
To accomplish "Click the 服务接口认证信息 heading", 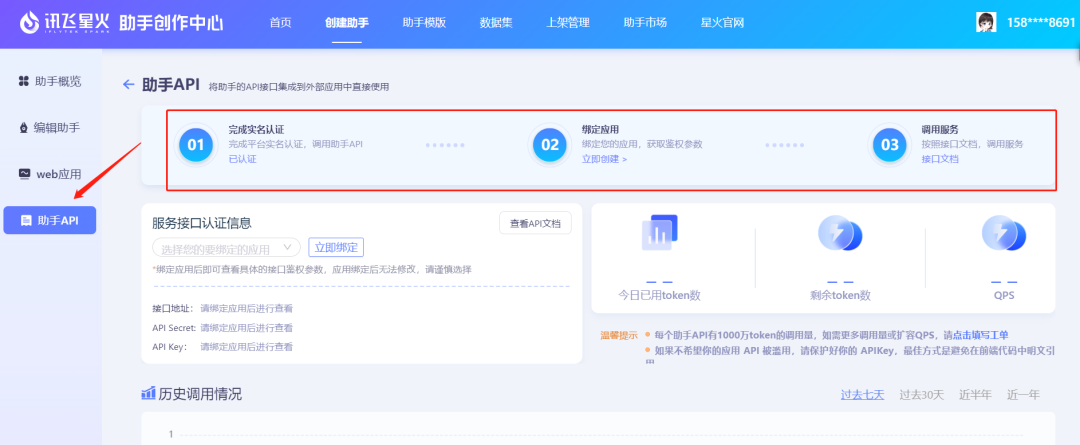I will pos(202,222).
